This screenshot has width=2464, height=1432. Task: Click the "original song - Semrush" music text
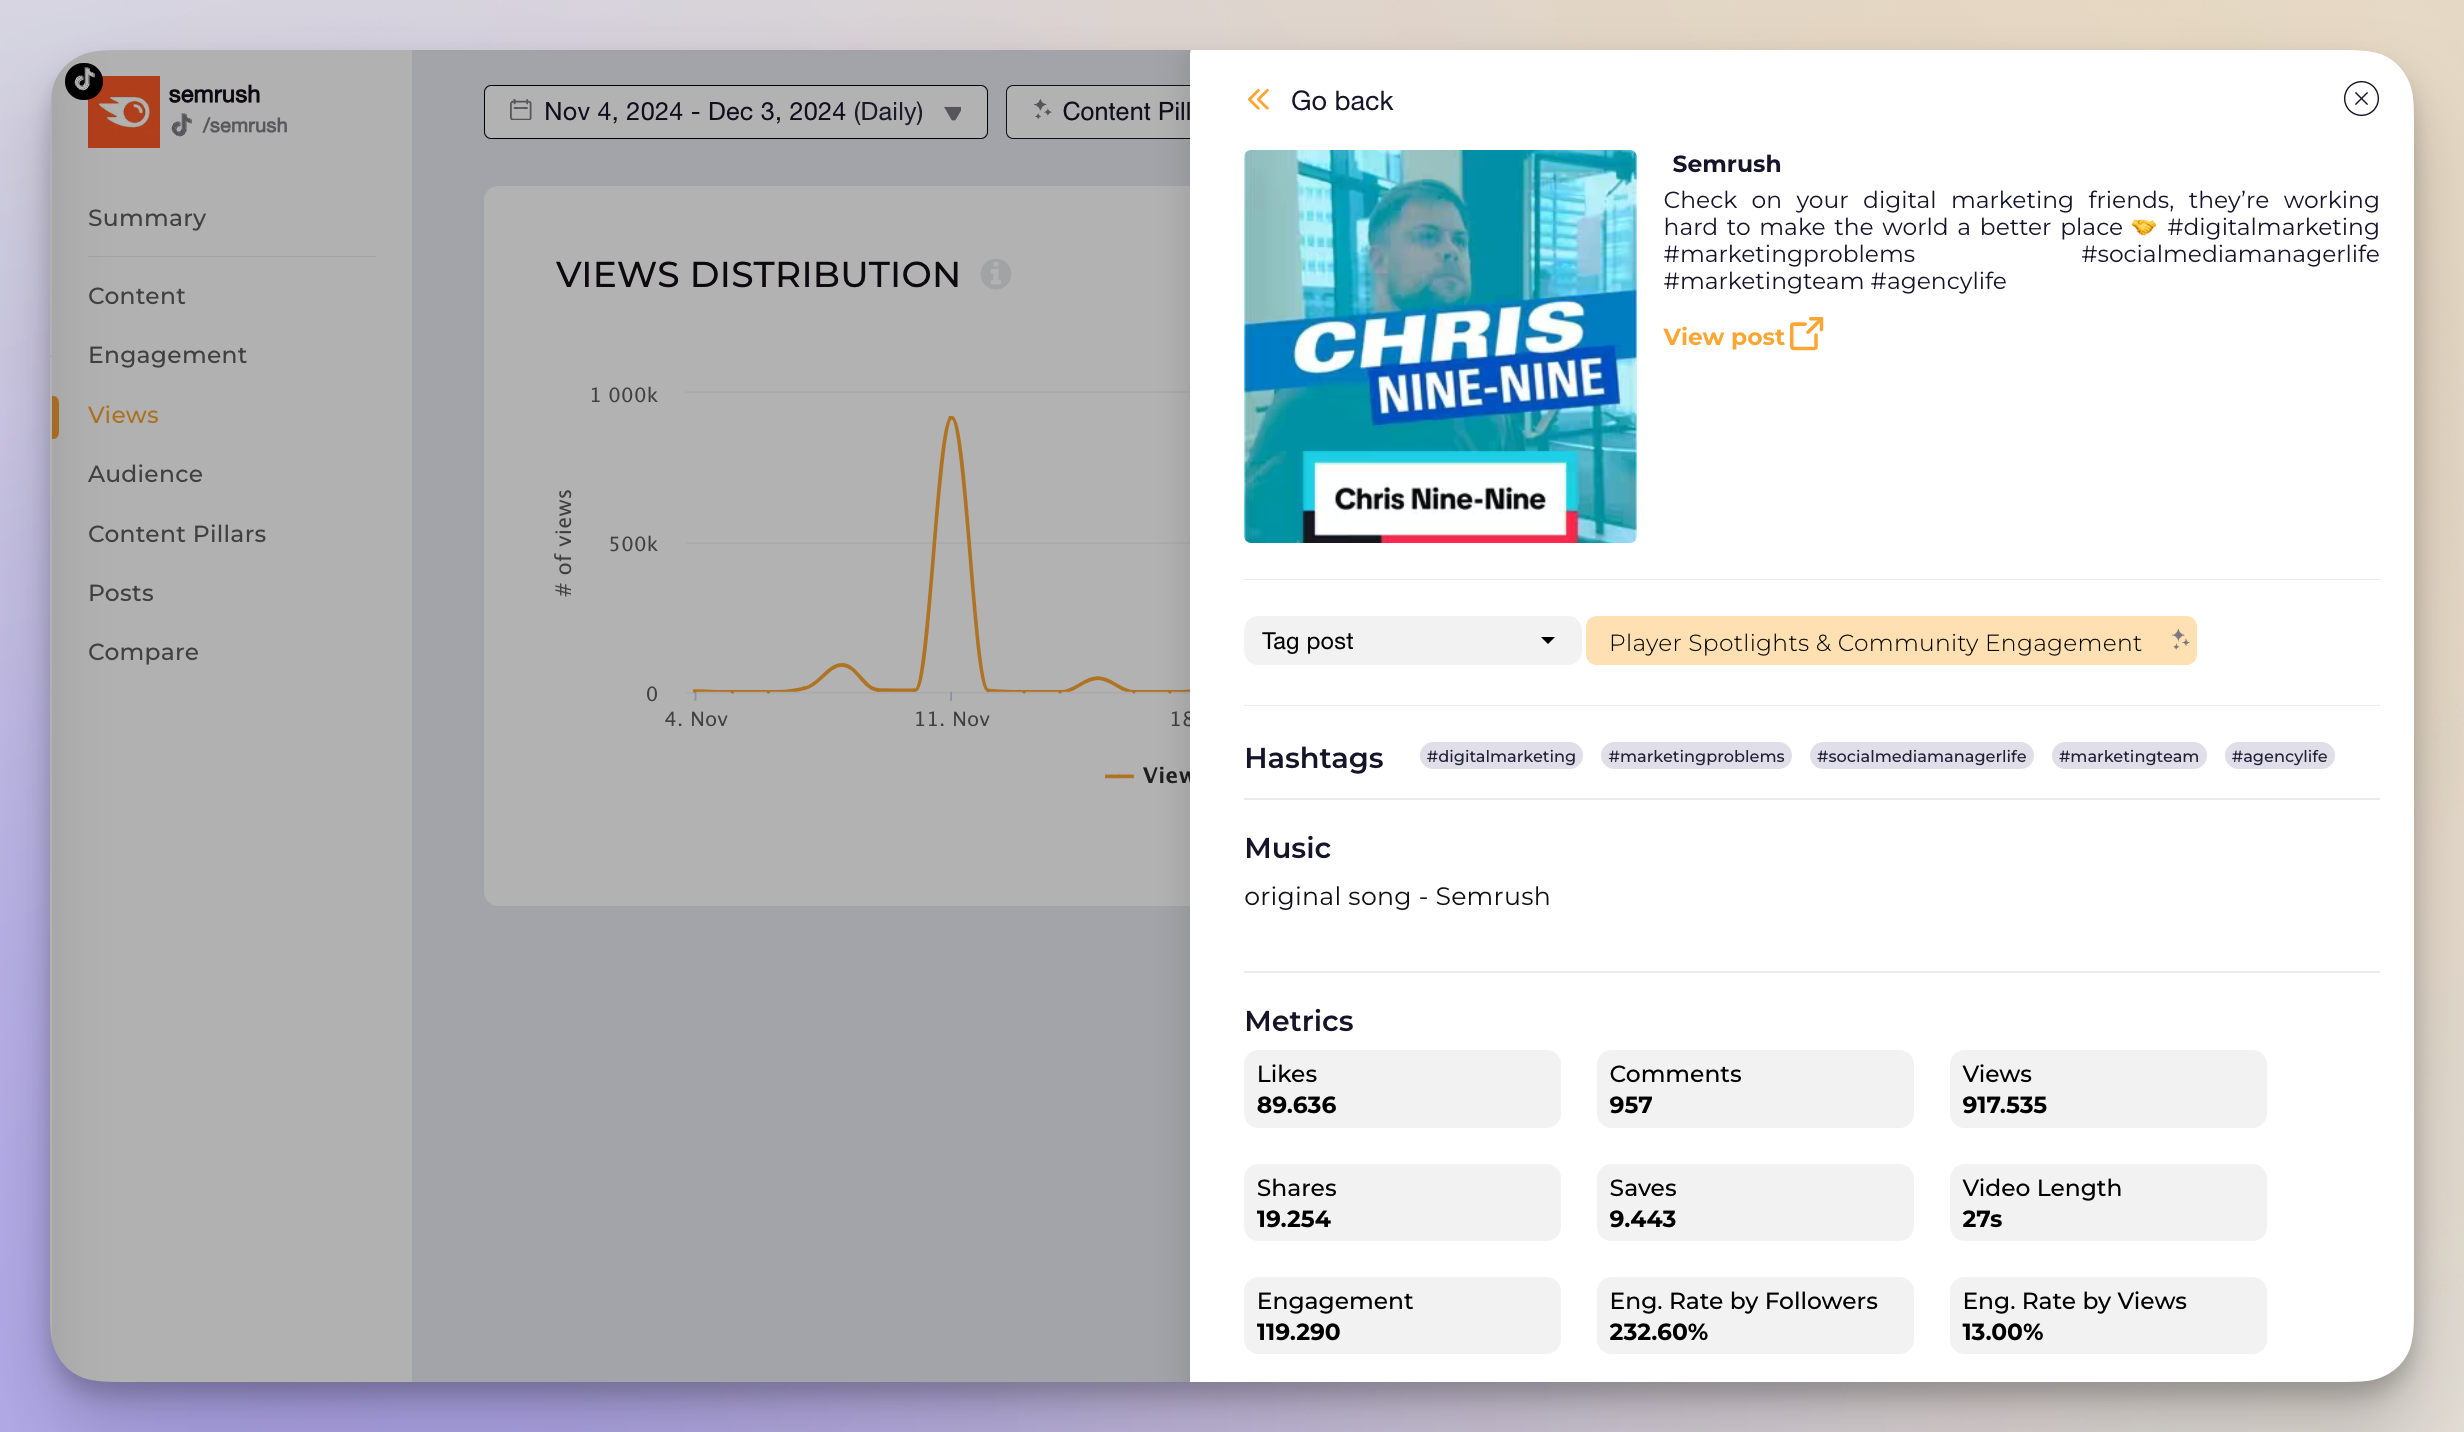coord(1397,896)
